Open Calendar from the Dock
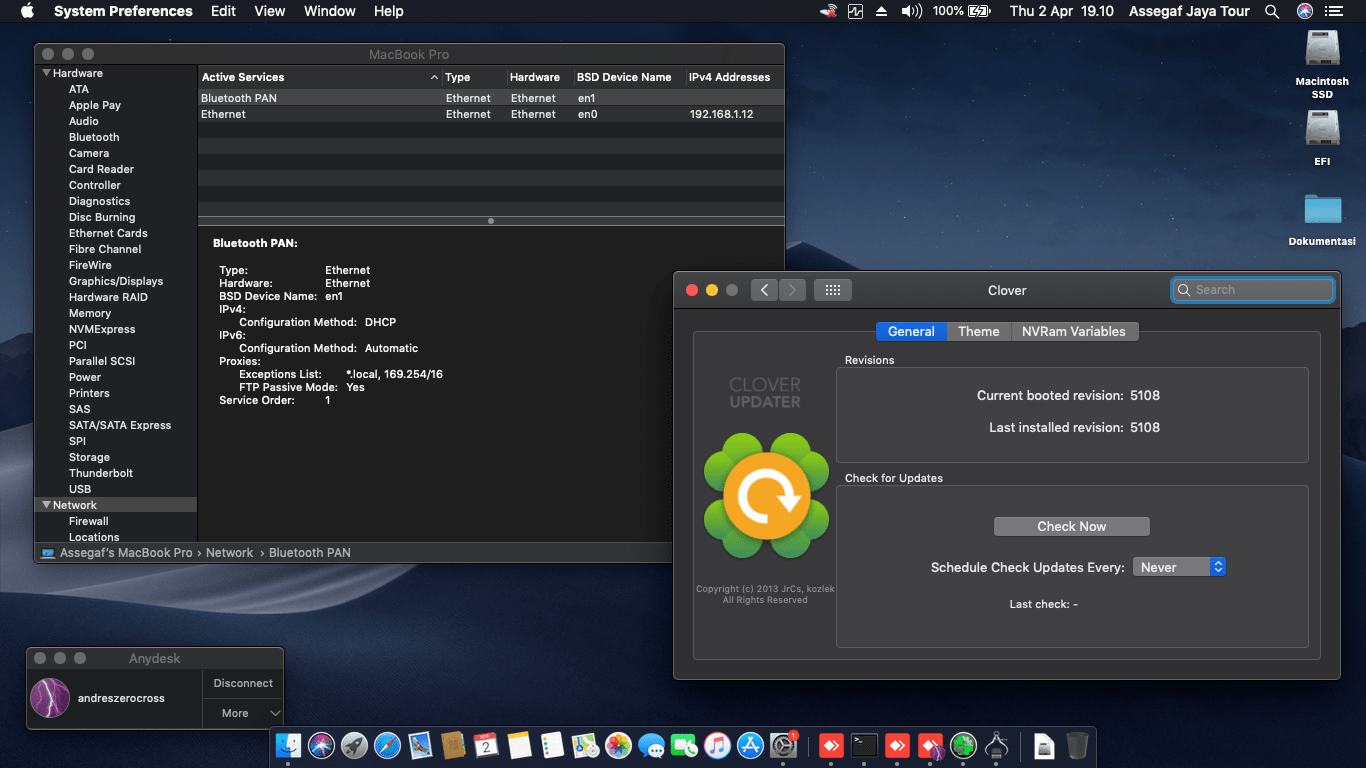 [486, 745]
